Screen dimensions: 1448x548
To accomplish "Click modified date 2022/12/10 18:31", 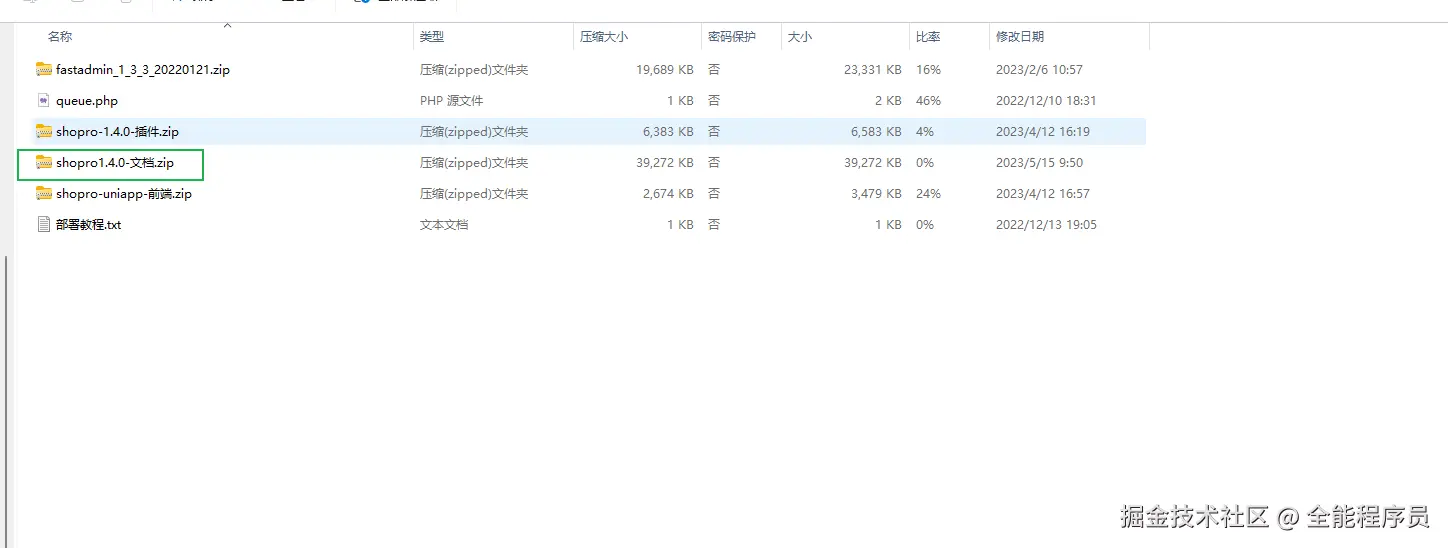I will [1046, 101].
